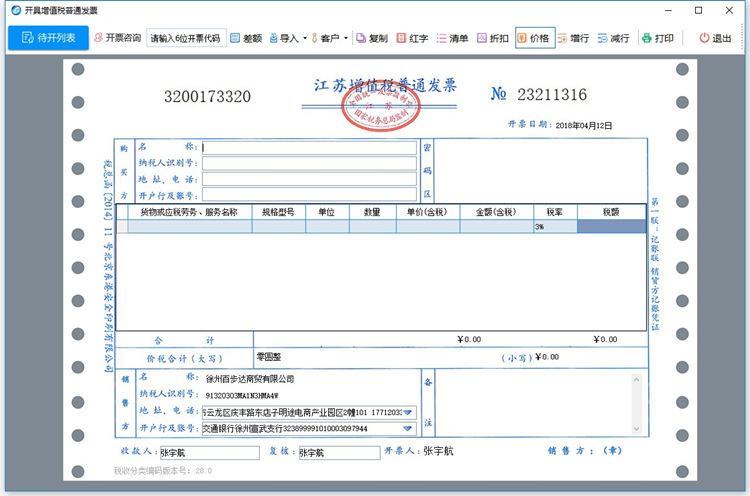Click the 零圆整 amount in words

tap(269, 357)
